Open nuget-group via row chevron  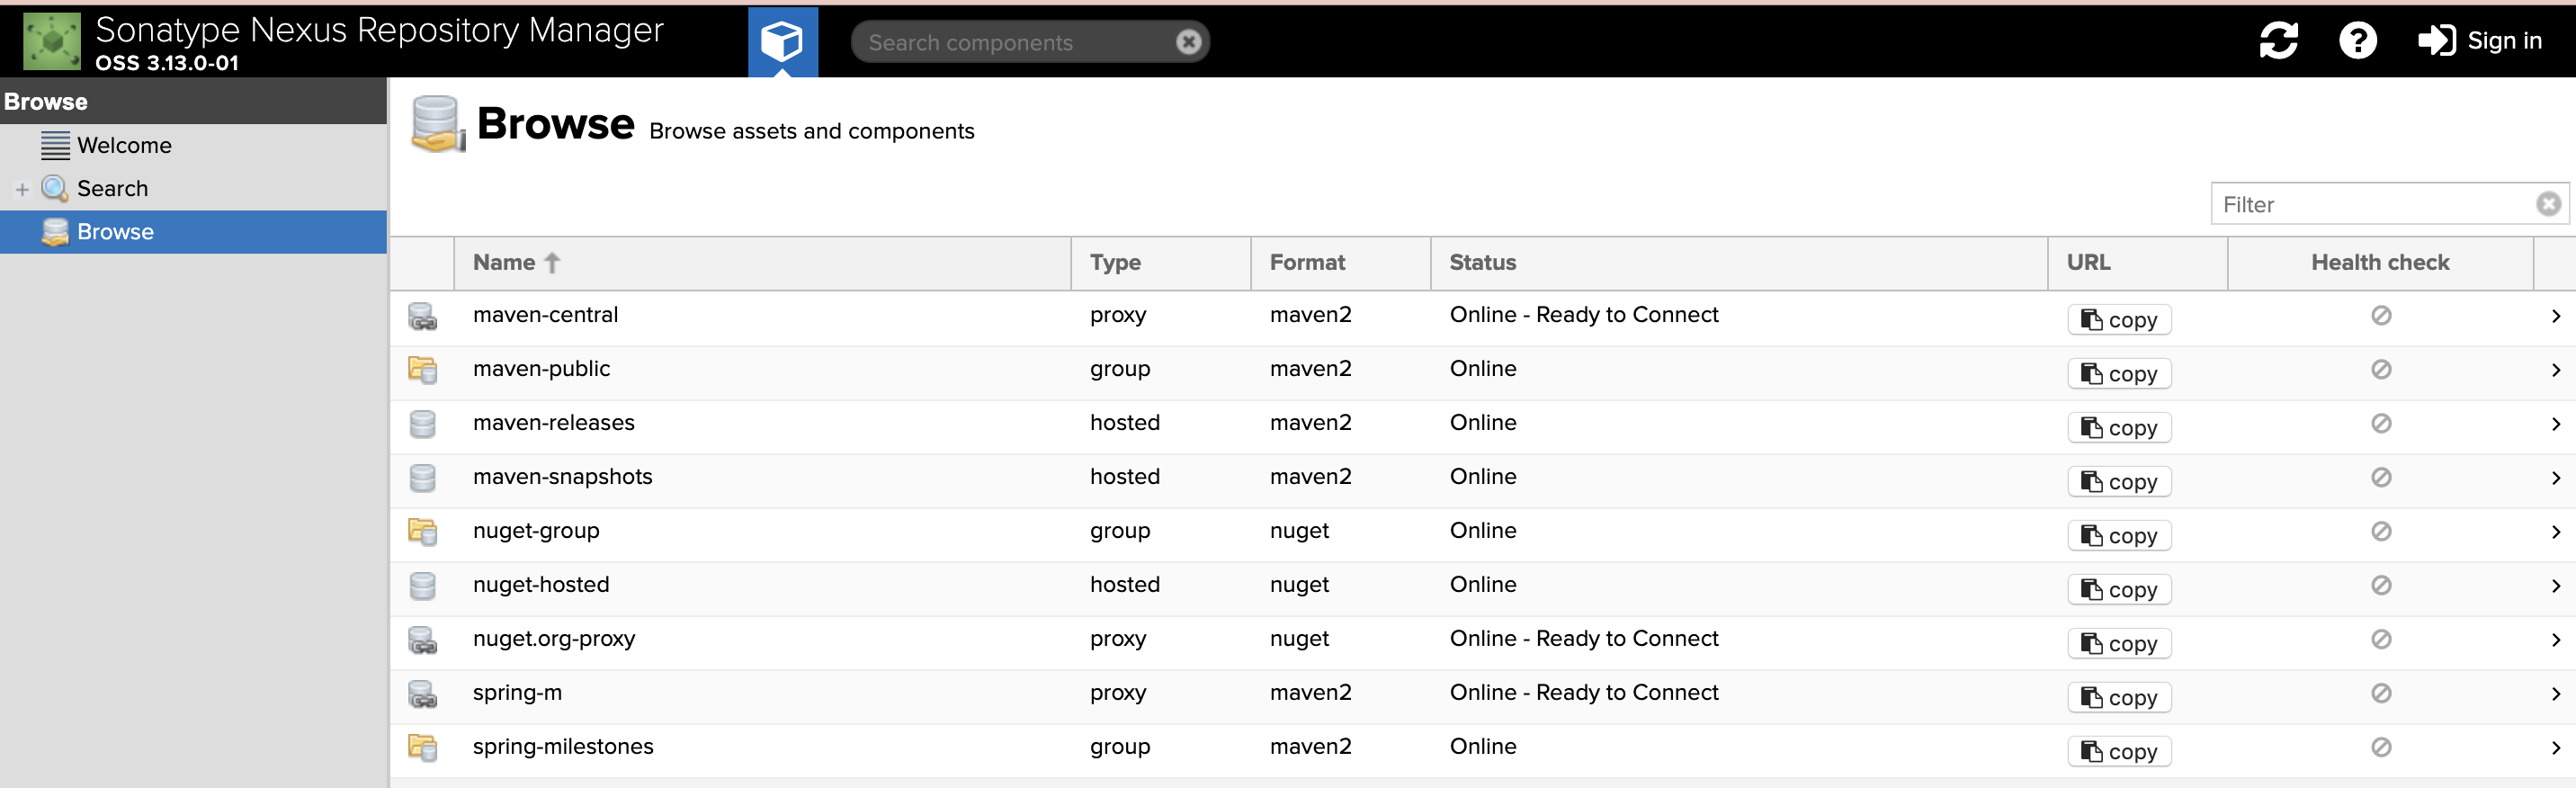click(2556, 532)
